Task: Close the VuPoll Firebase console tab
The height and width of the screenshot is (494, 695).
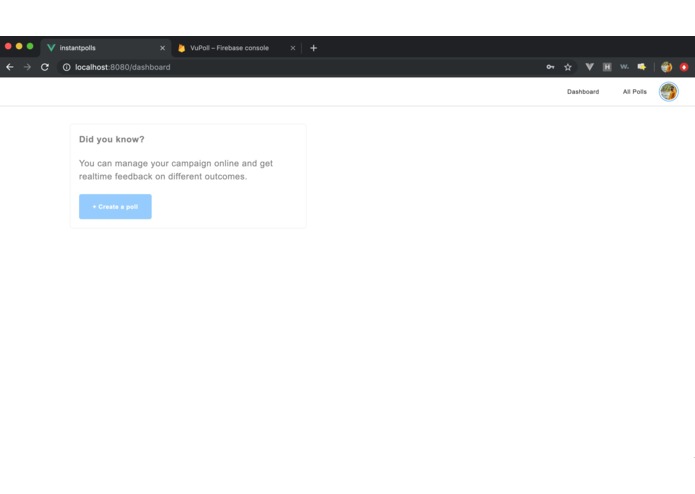Action: point(293,48)
